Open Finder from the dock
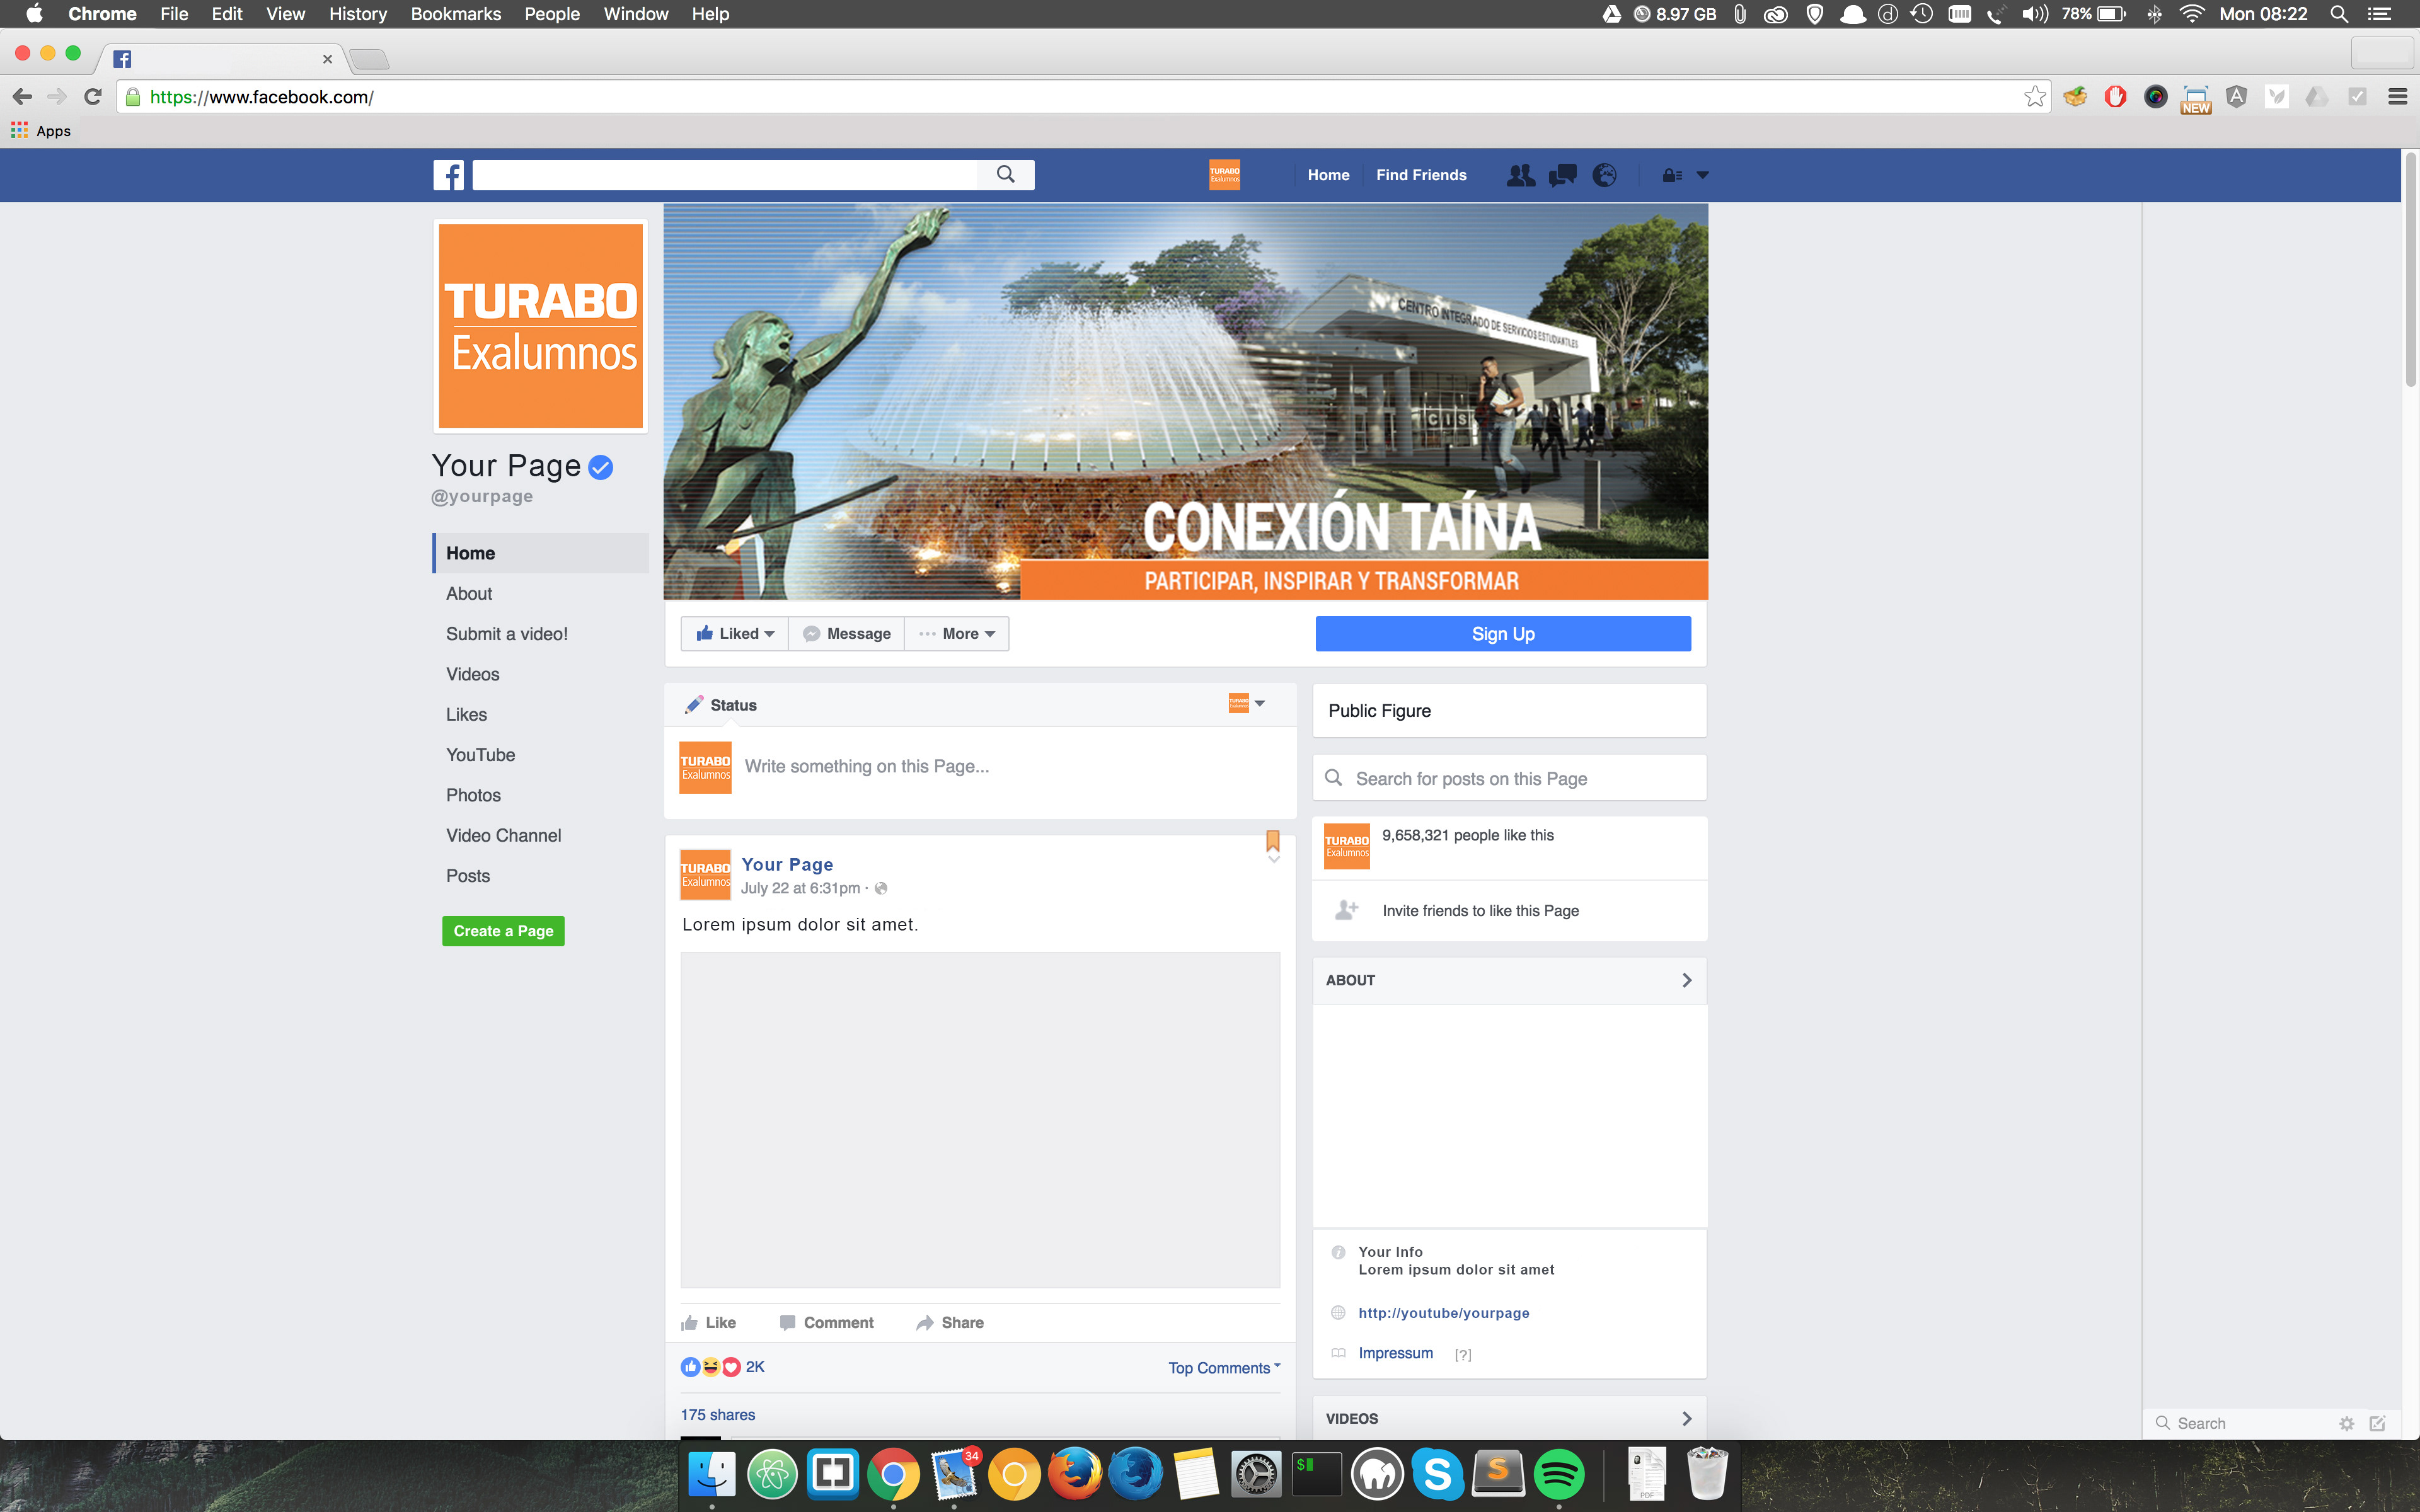The image size is (2420, 1512). pyautogui.click(x=712, y=1474)
